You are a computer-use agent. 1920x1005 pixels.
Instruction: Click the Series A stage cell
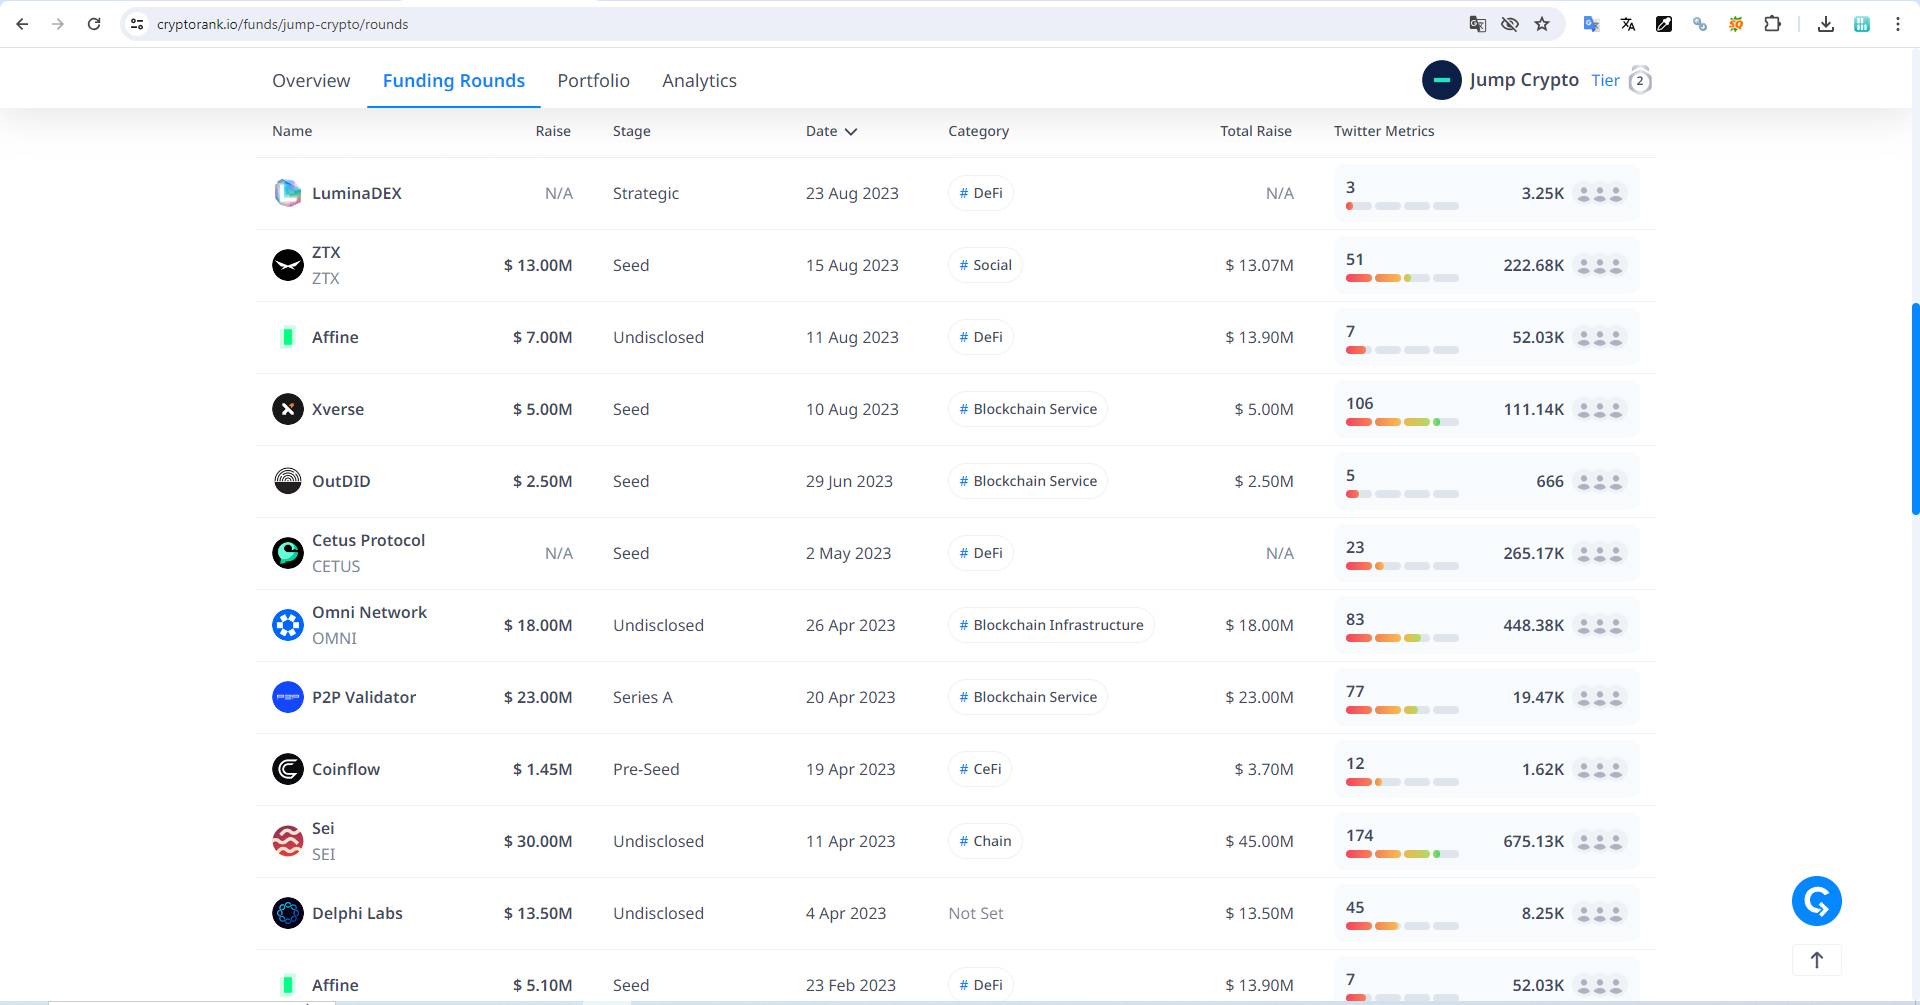(643, 697)
